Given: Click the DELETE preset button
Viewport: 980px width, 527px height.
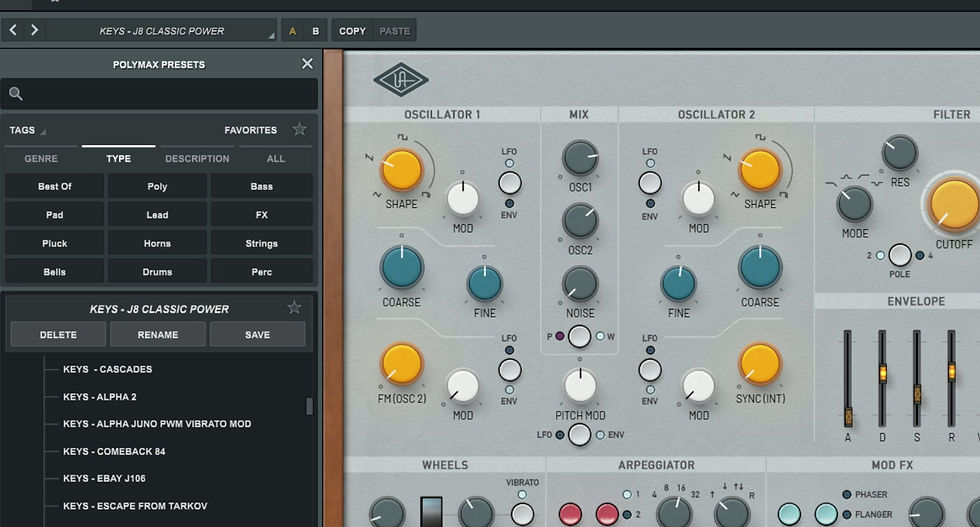Looking at the screenshot, I should [58, 334].
